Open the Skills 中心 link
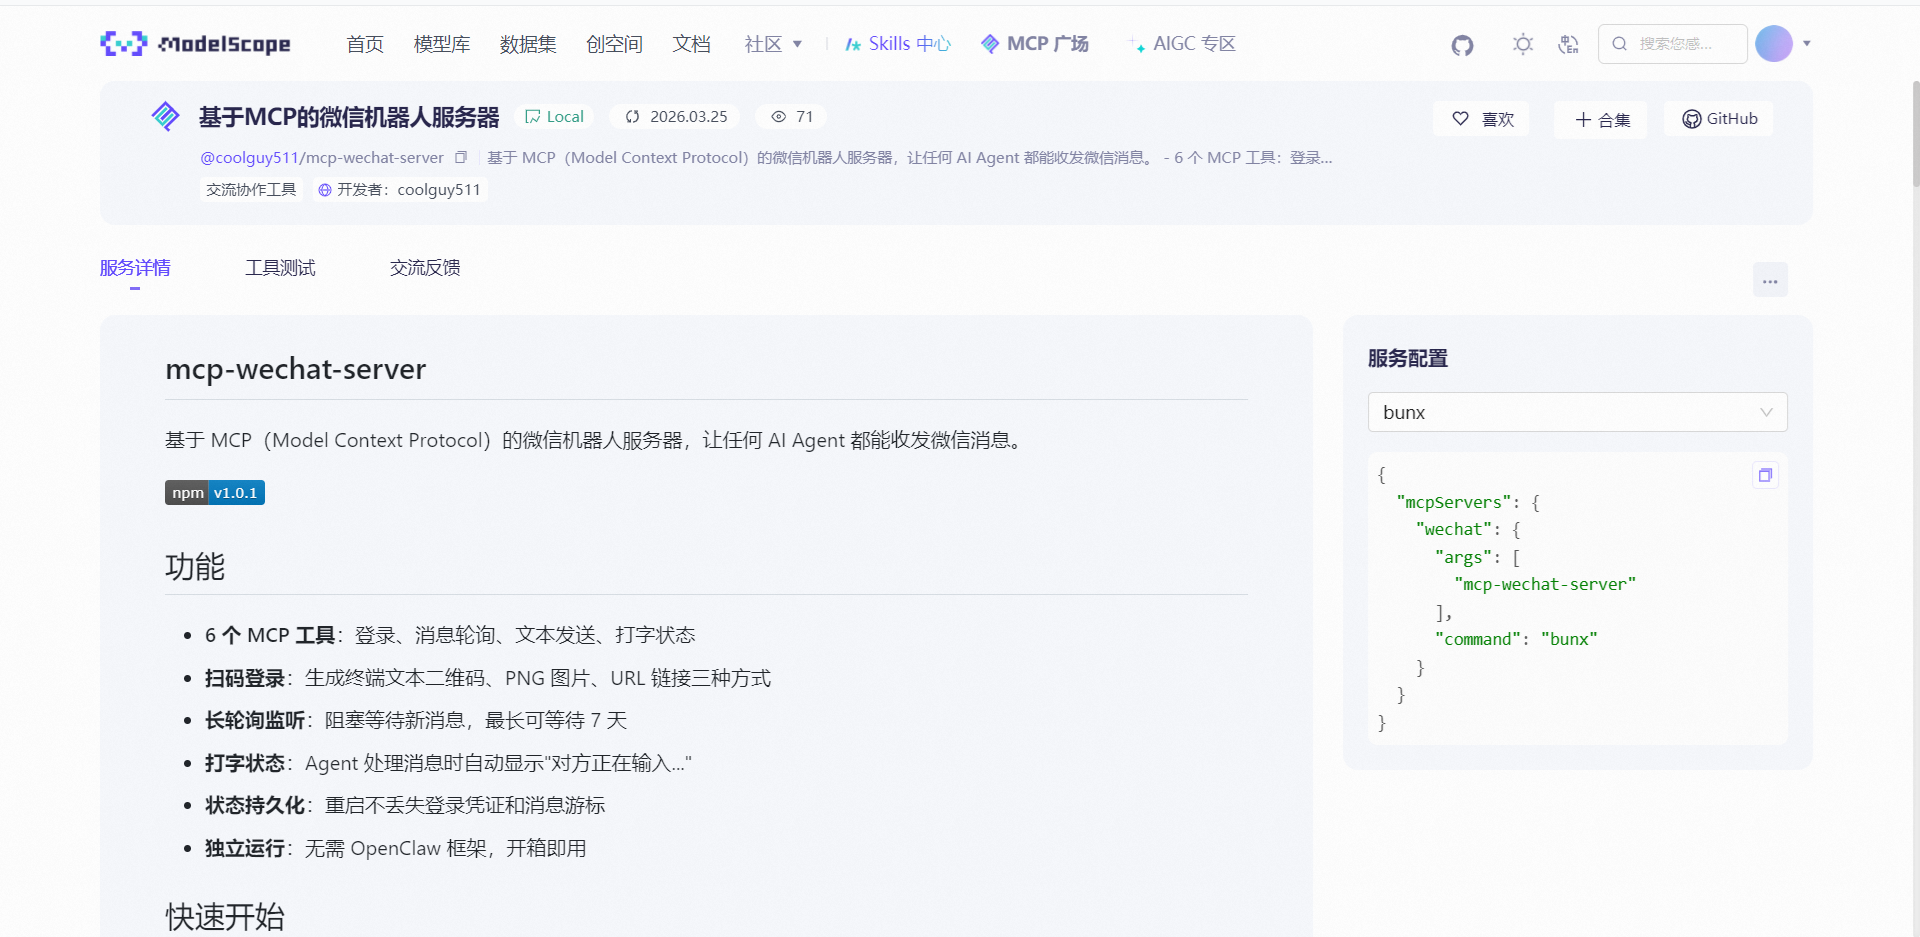The image size is (1920, 937). [x=897, y=44]
